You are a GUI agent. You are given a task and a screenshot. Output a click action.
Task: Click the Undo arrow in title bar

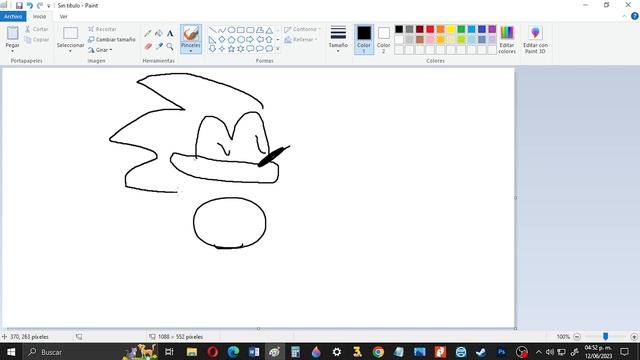point(30,5)
